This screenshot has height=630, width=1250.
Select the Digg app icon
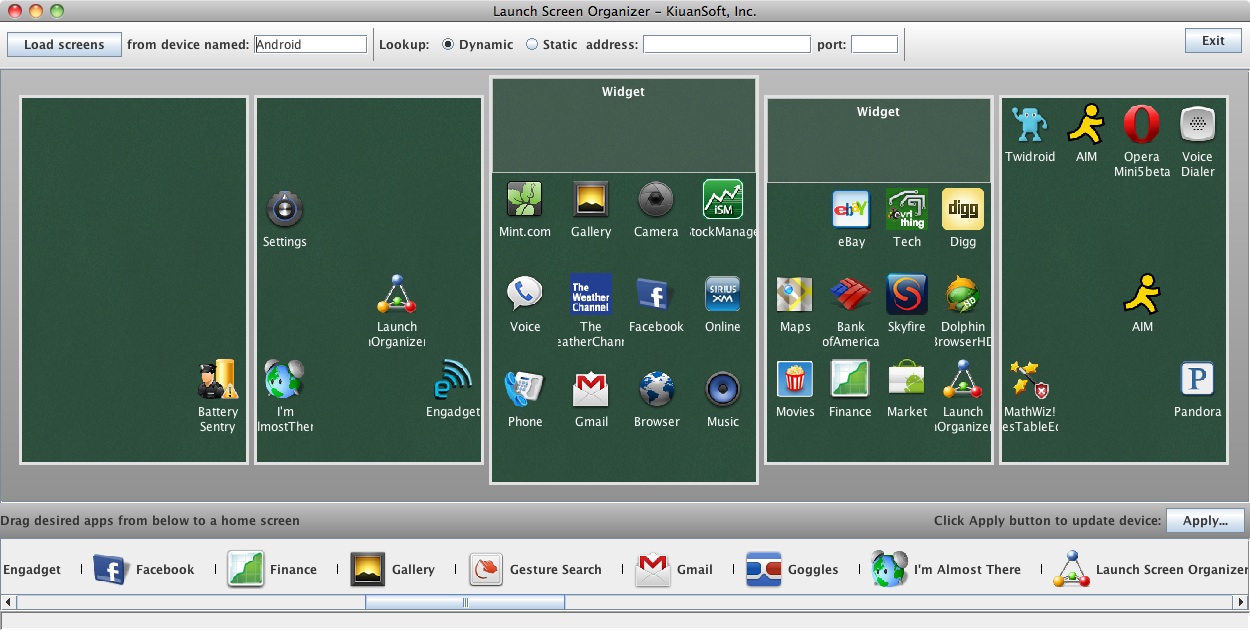point(962,209)
